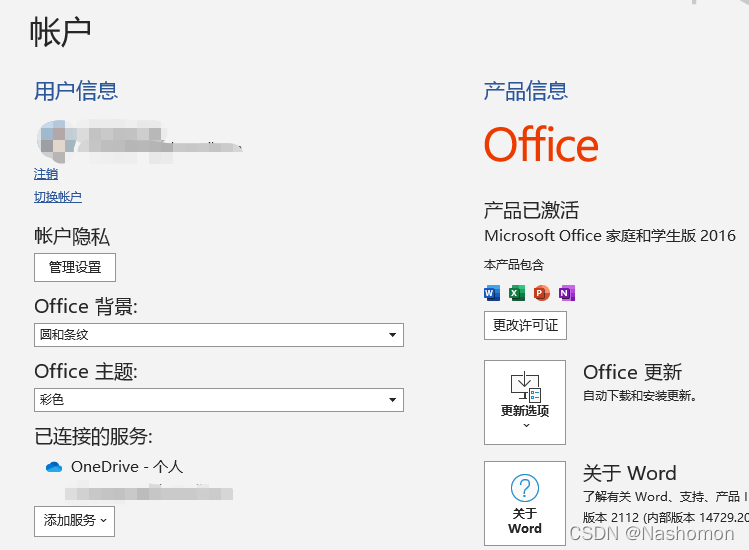Expand the Office 背景 dropdown showing 圆和条纹

(x=219, y=335)
